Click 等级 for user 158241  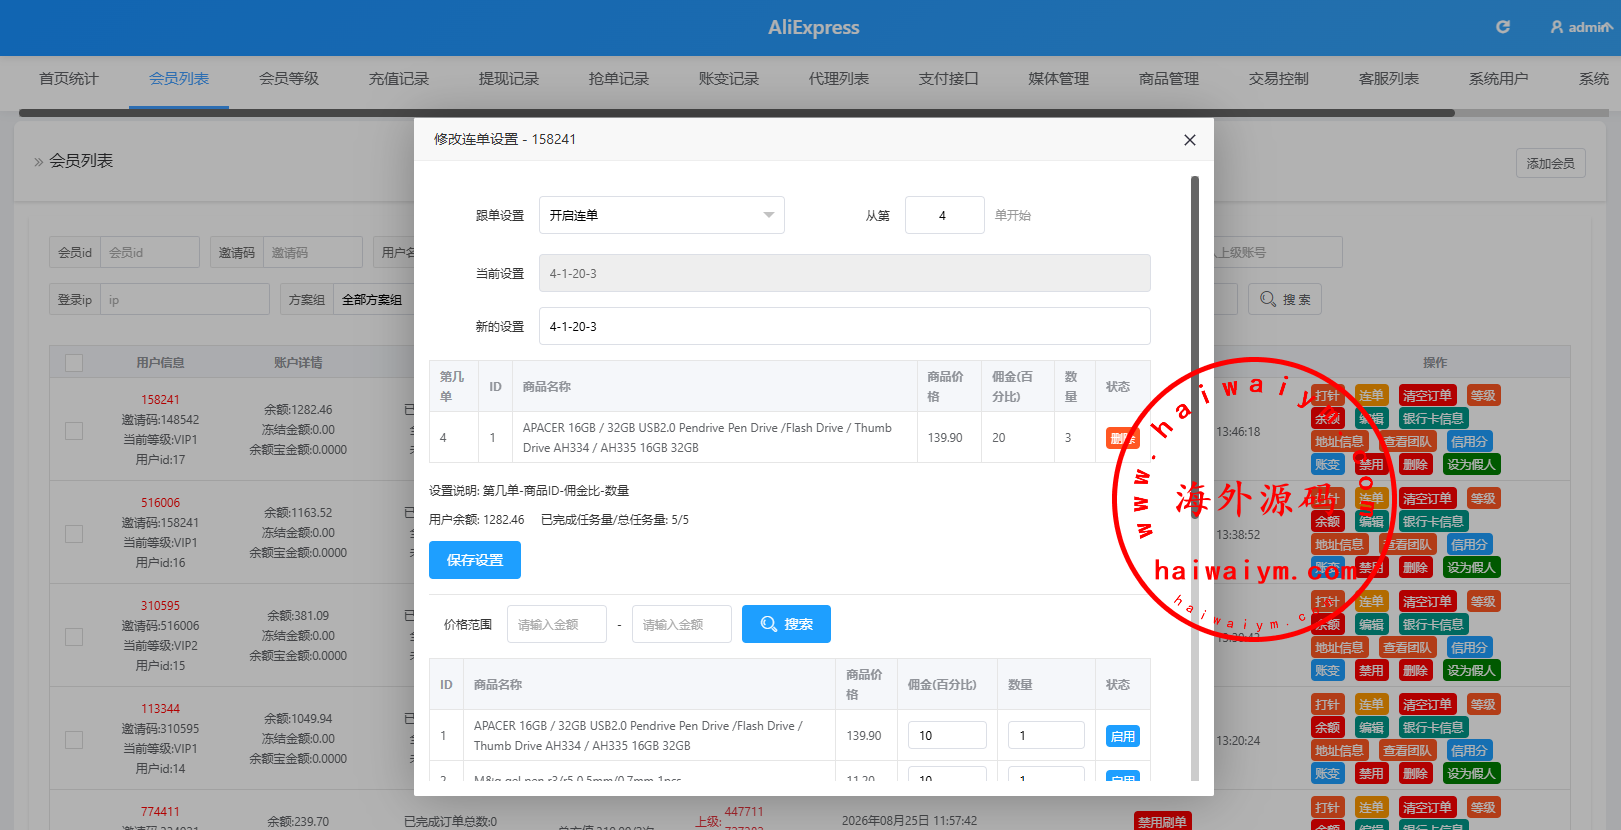pos(1483,396)
